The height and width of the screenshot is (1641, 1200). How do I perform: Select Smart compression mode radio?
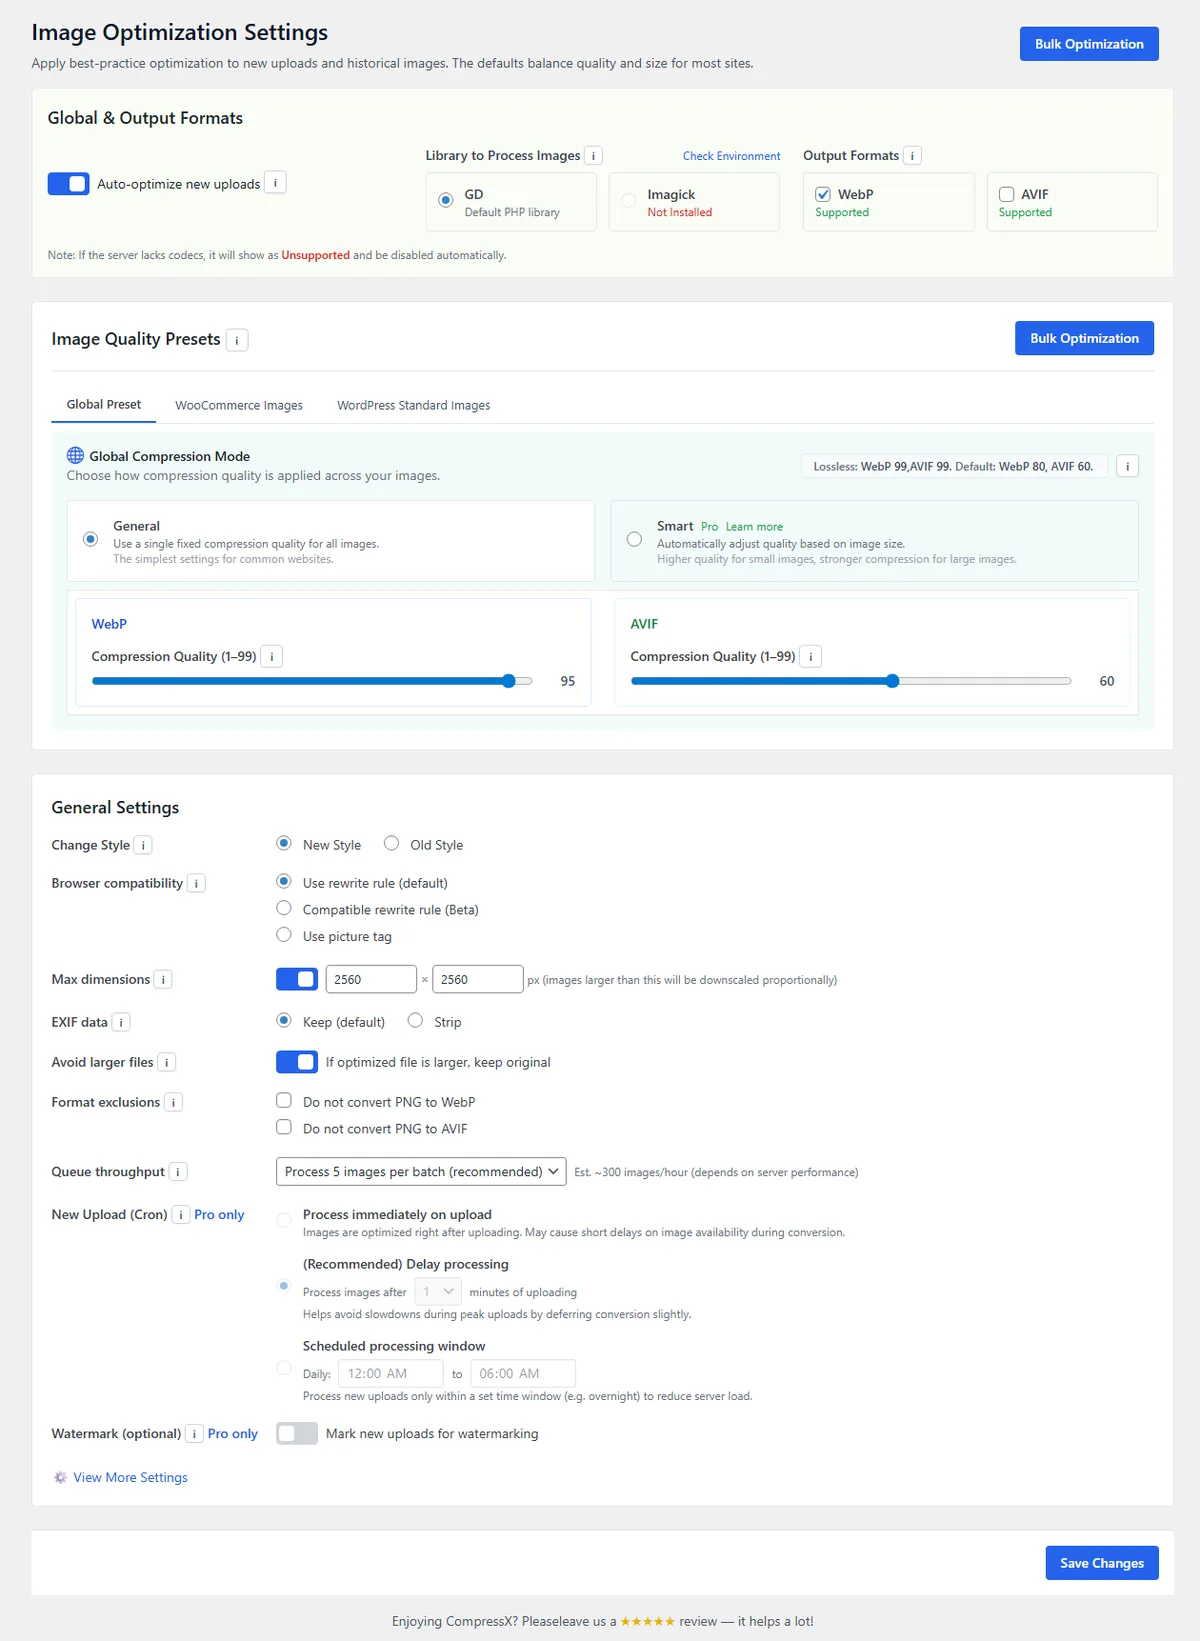click(634, 539)
